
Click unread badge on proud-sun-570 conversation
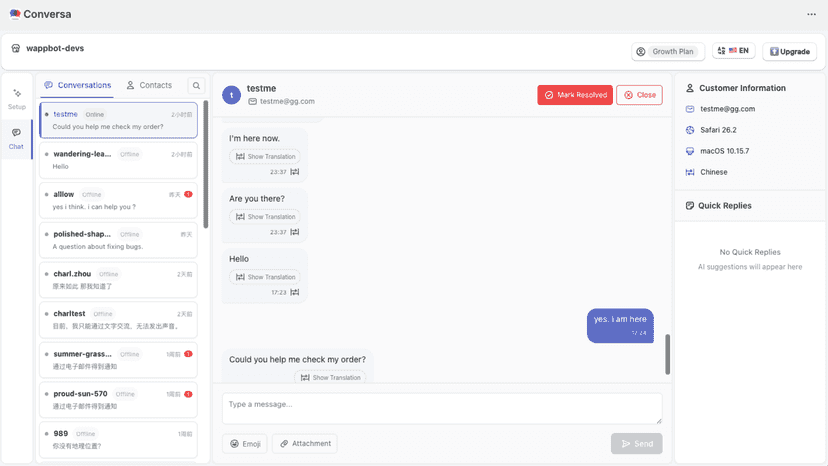point(188,394)
